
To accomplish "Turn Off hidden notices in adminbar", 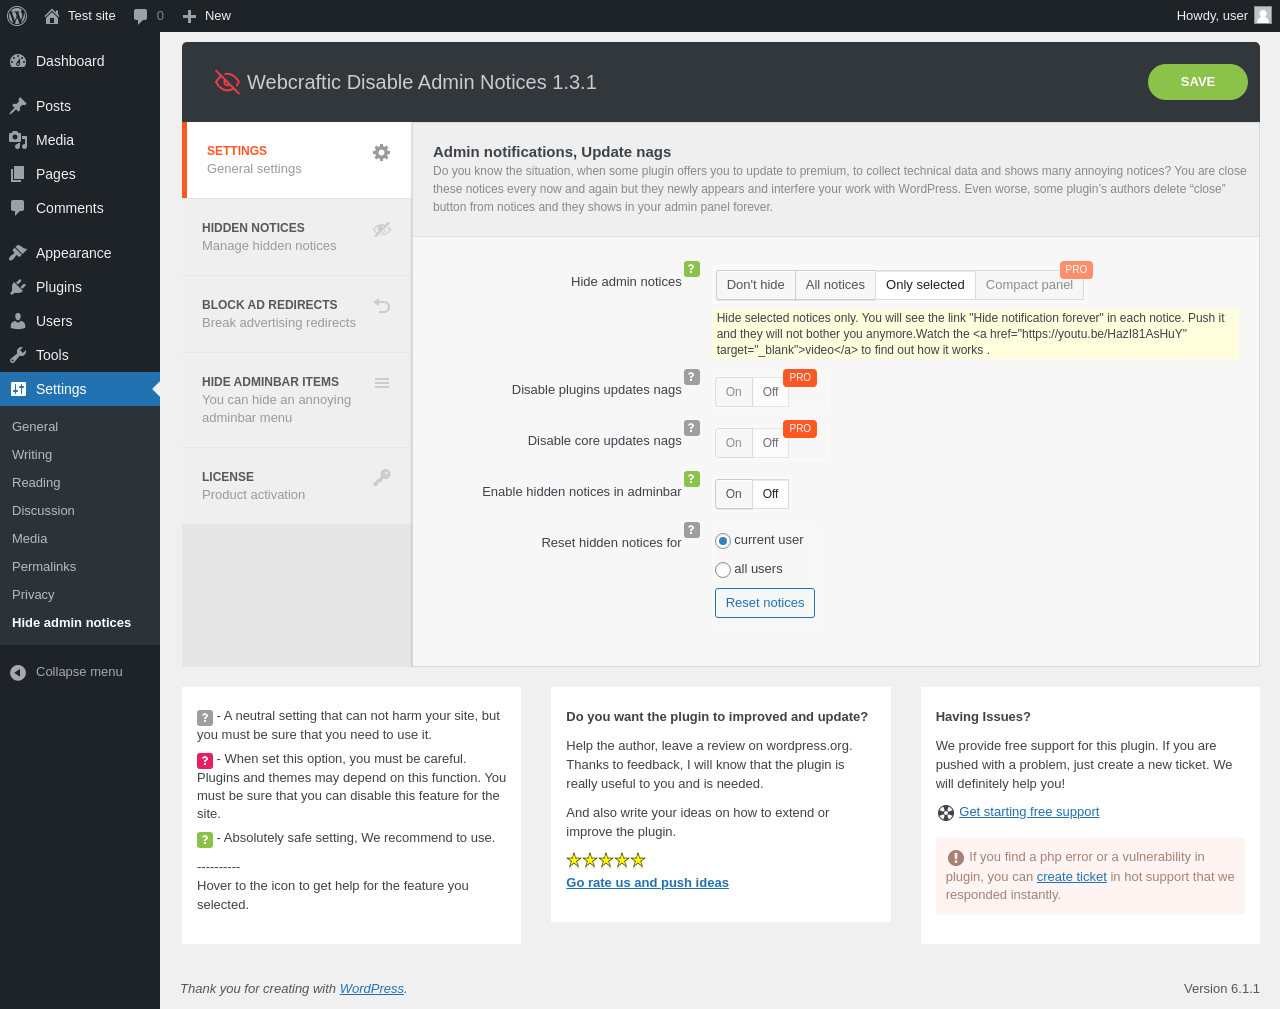I will [770, 494].
